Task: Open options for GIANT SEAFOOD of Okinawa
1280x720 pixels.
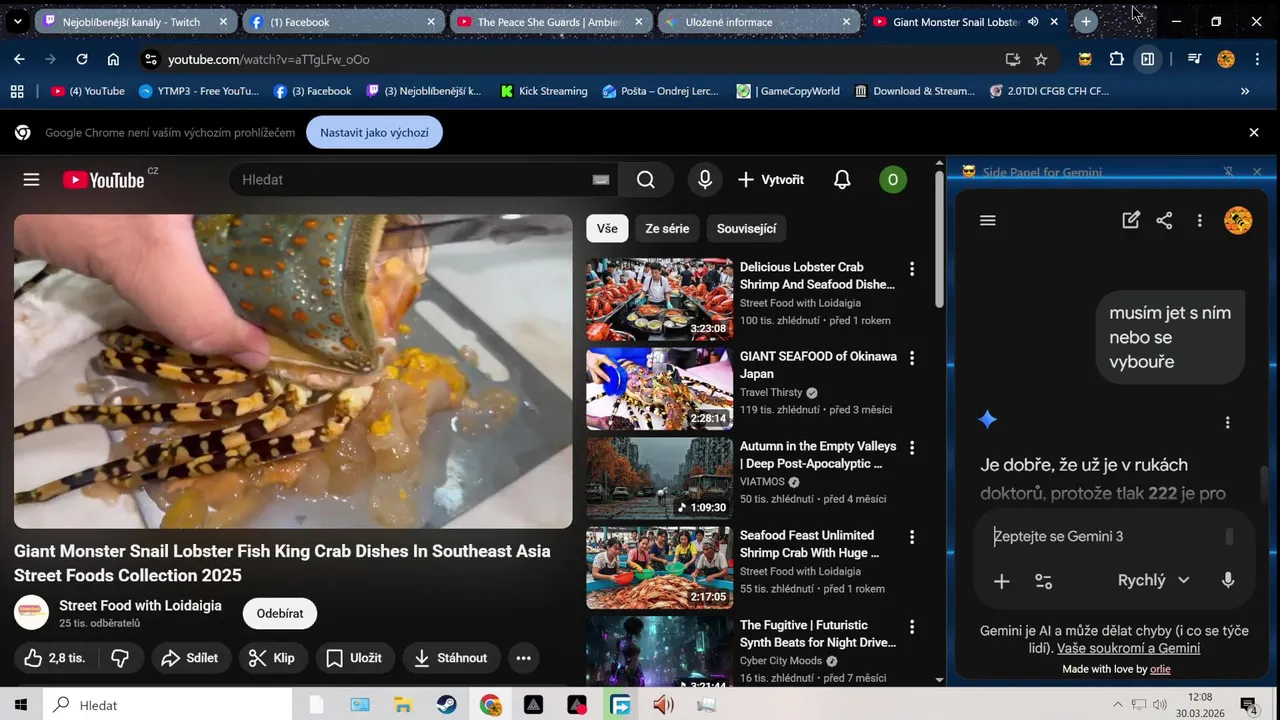Action: coord(911,358)
